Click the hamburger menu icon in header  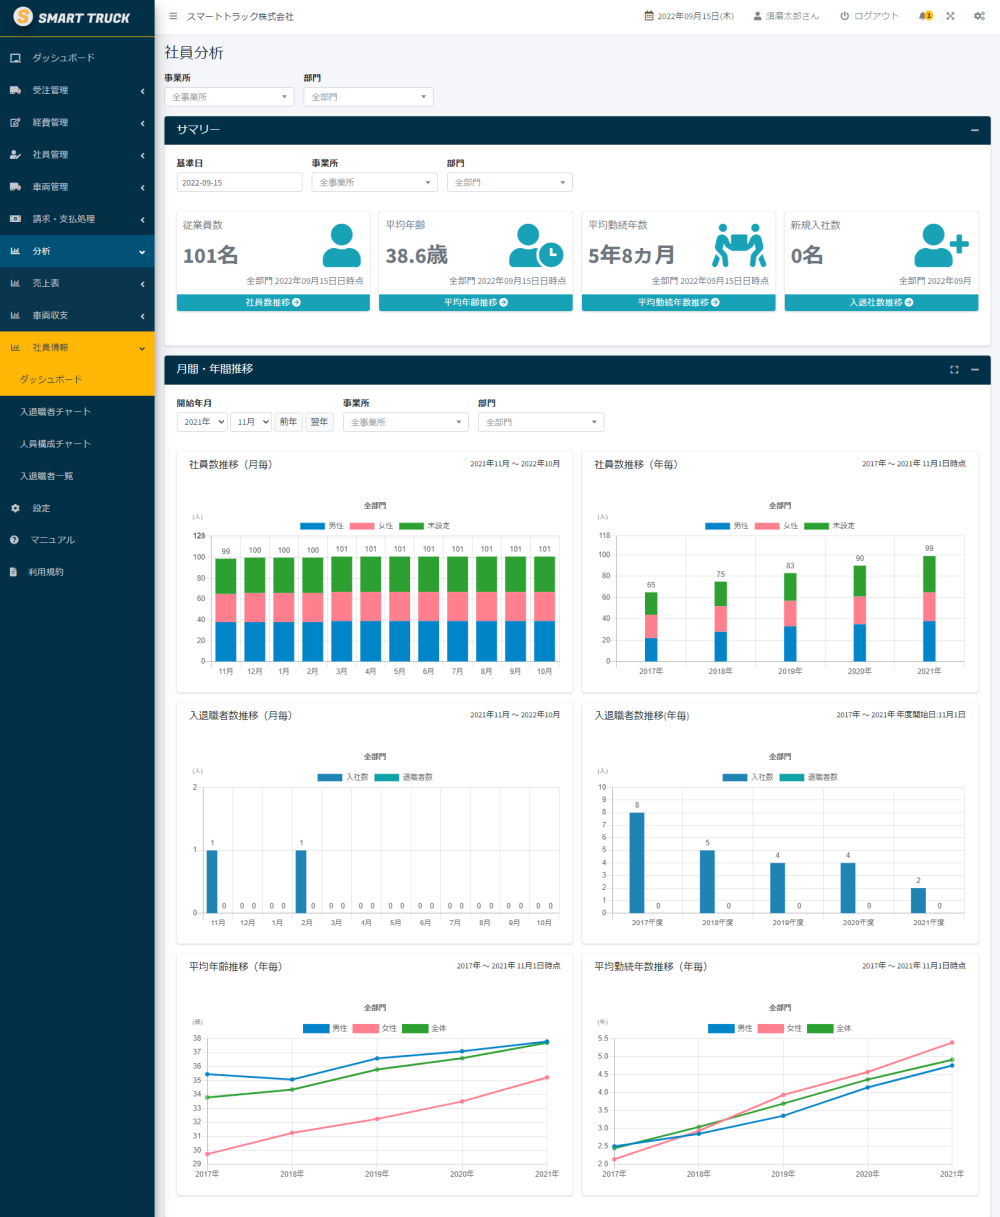(x=173, y=17)
